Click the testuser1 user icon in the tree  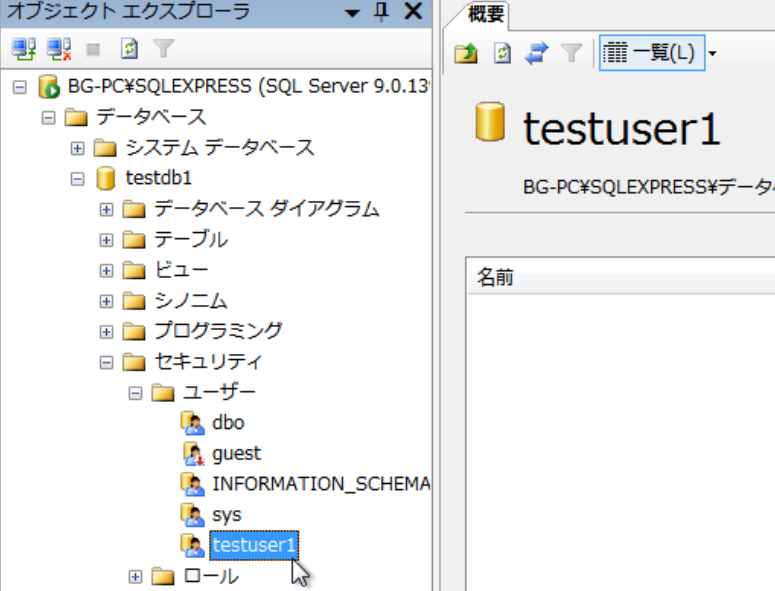point(193,546)
